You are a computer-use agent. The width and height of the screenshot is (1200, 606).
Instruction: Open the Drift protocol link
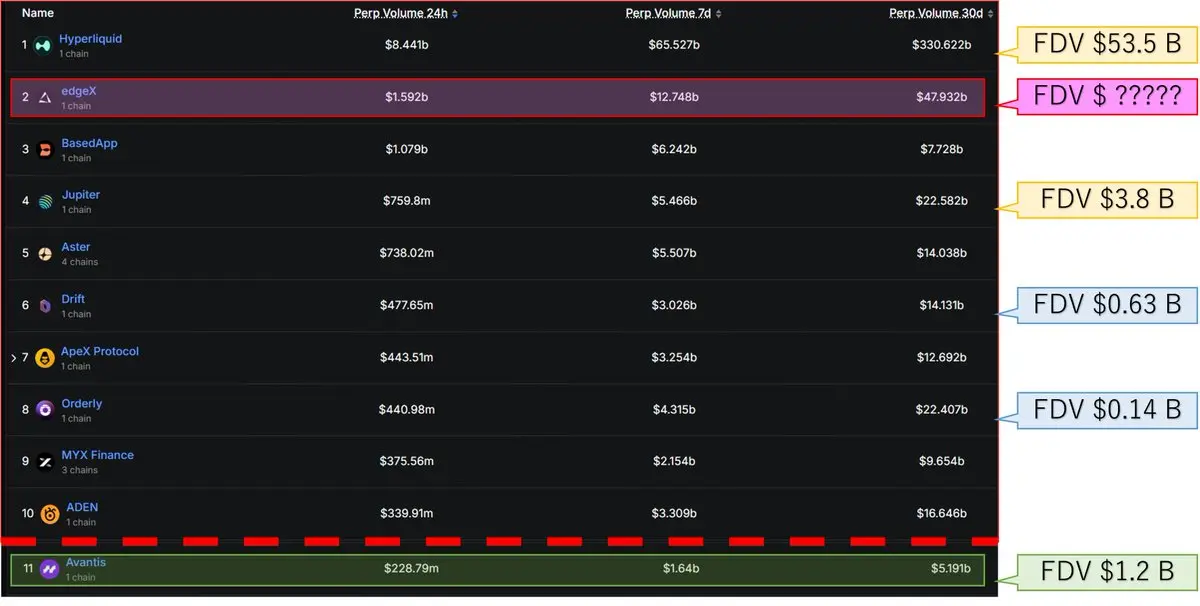73,299
